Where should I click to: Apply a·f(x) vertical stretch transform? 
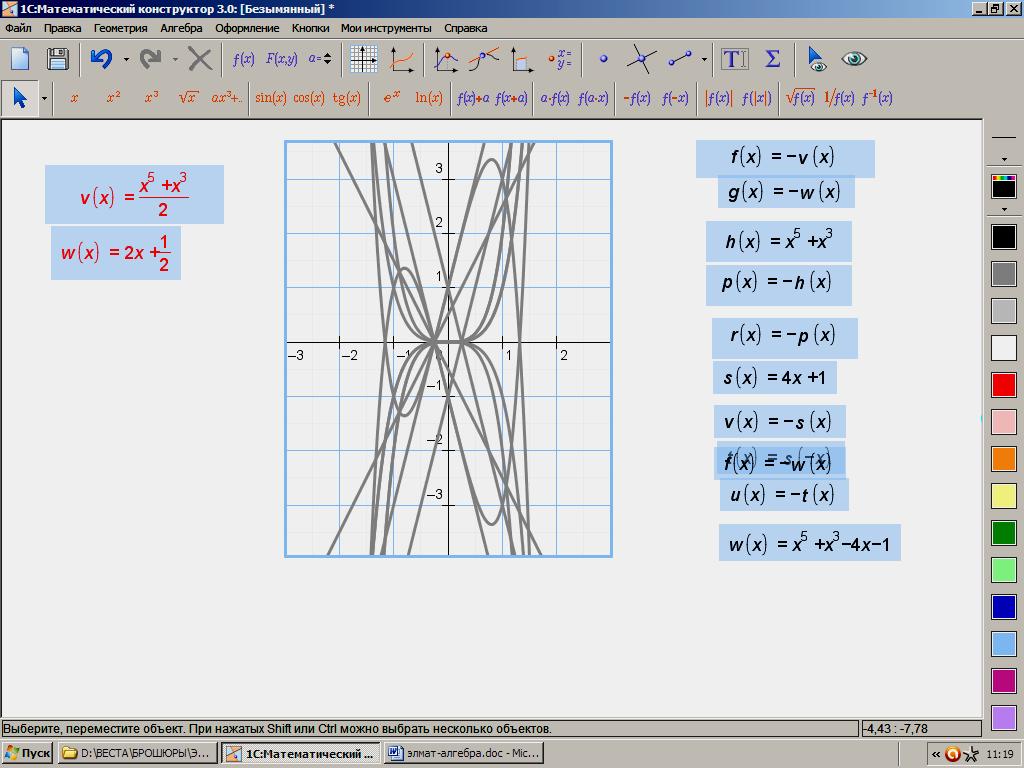tap(554, 98)
